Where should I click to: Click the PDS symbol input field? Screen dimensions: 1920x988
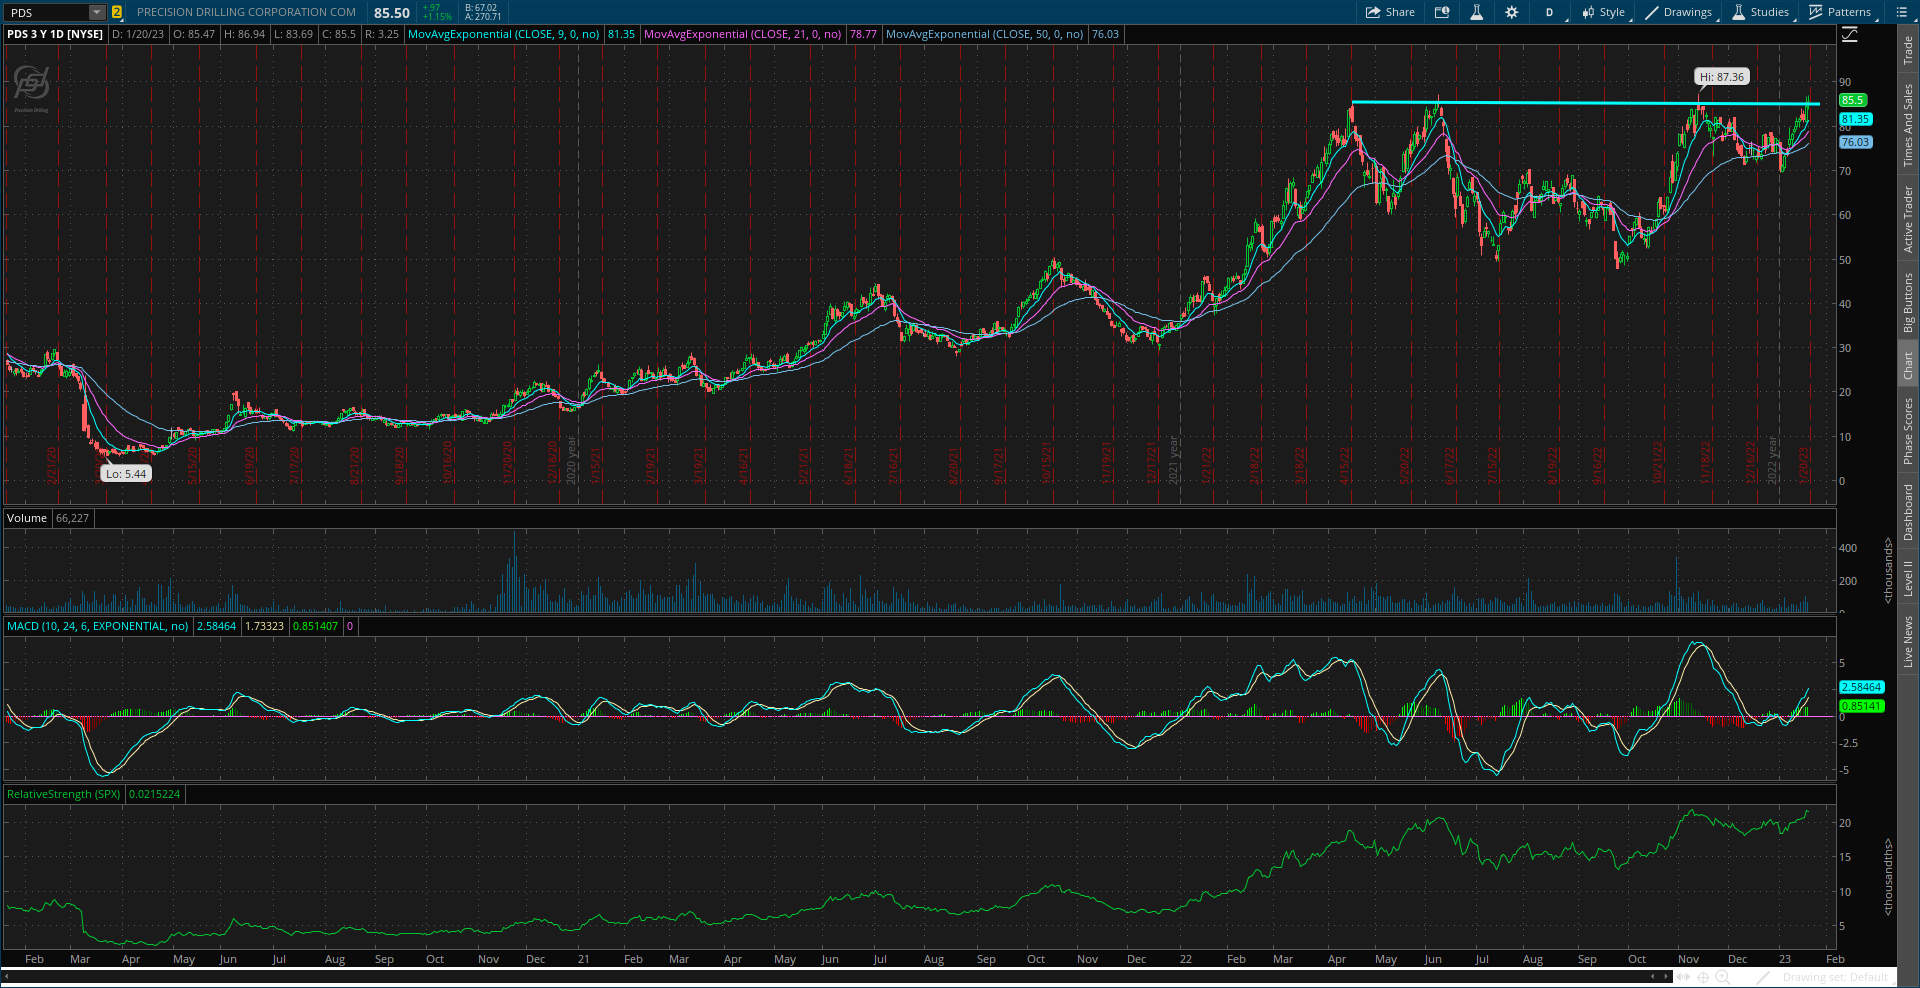45,12
